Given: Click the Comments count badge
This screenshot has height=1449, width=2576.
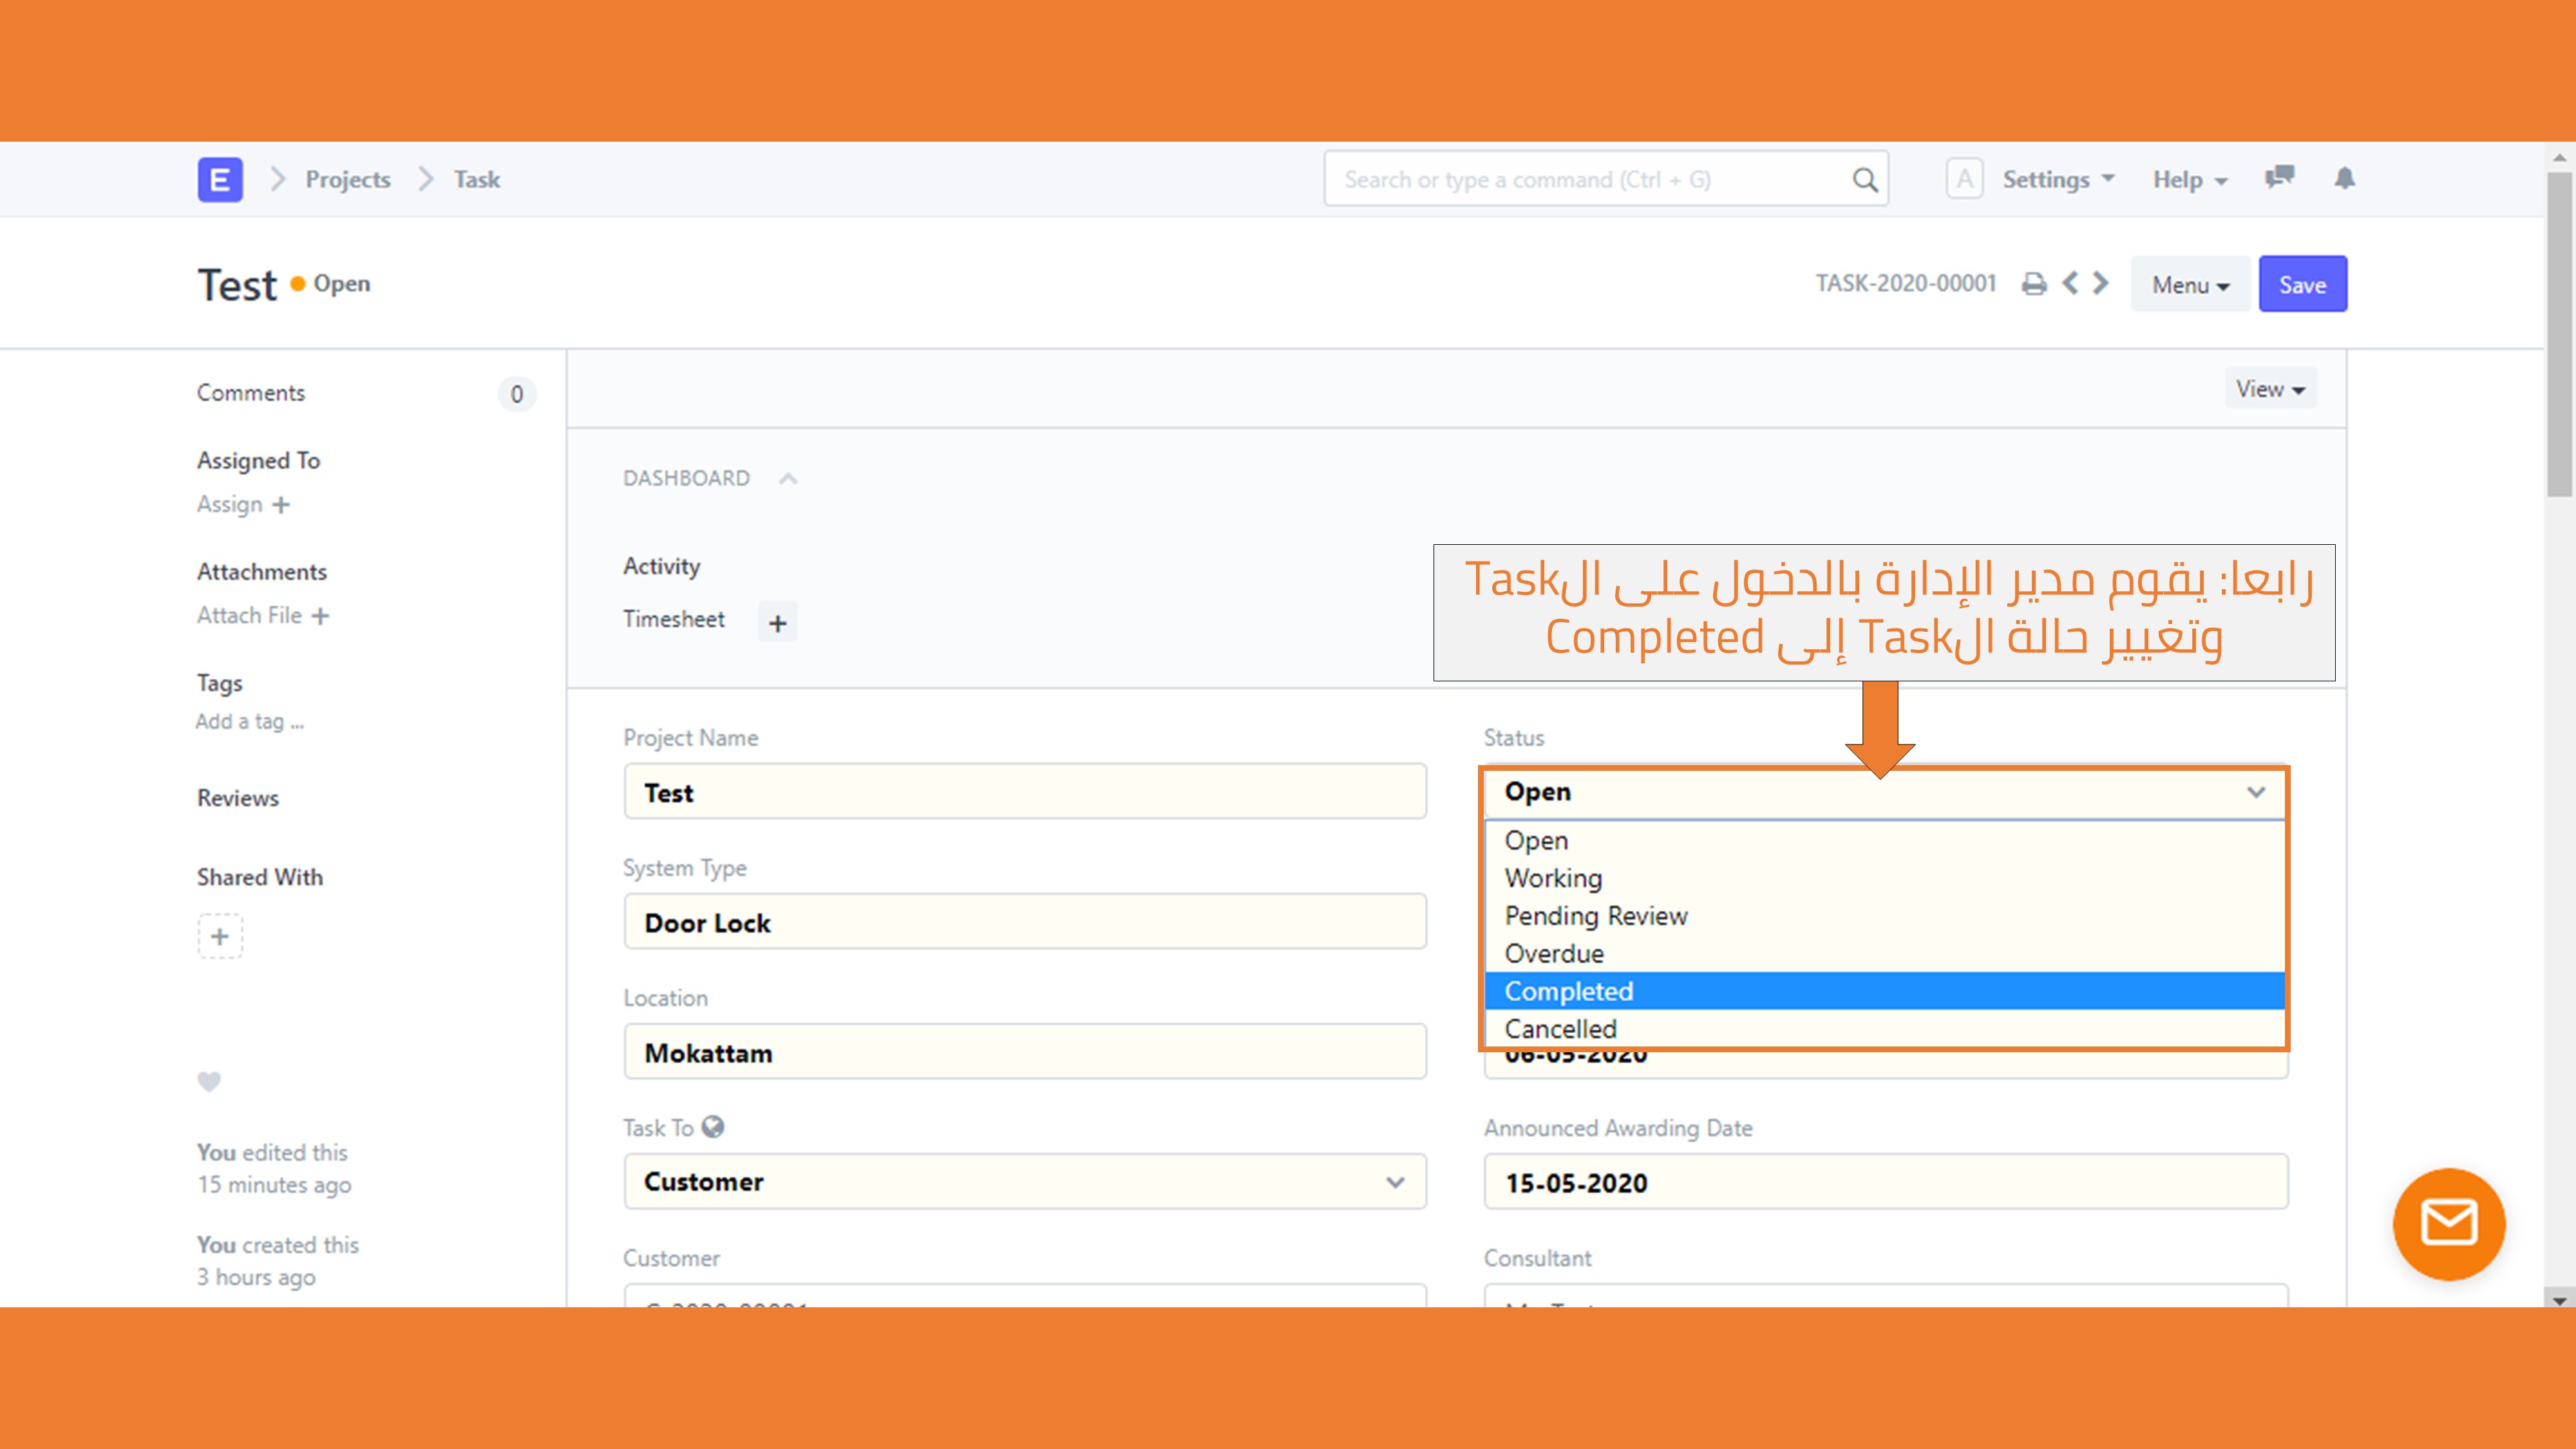Looking at the screenshot, I should point(517,394).
